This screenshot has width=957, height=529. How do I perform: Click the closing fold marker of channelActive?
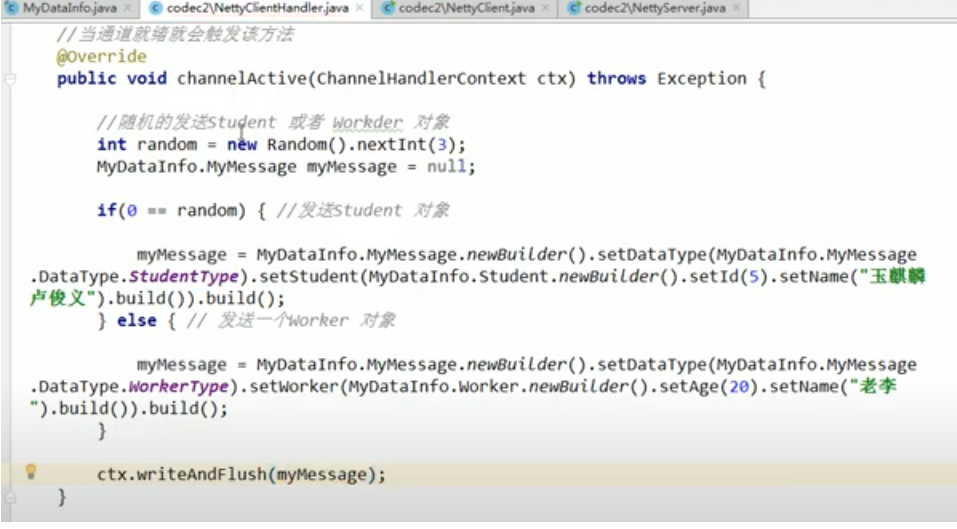[10, 497]
